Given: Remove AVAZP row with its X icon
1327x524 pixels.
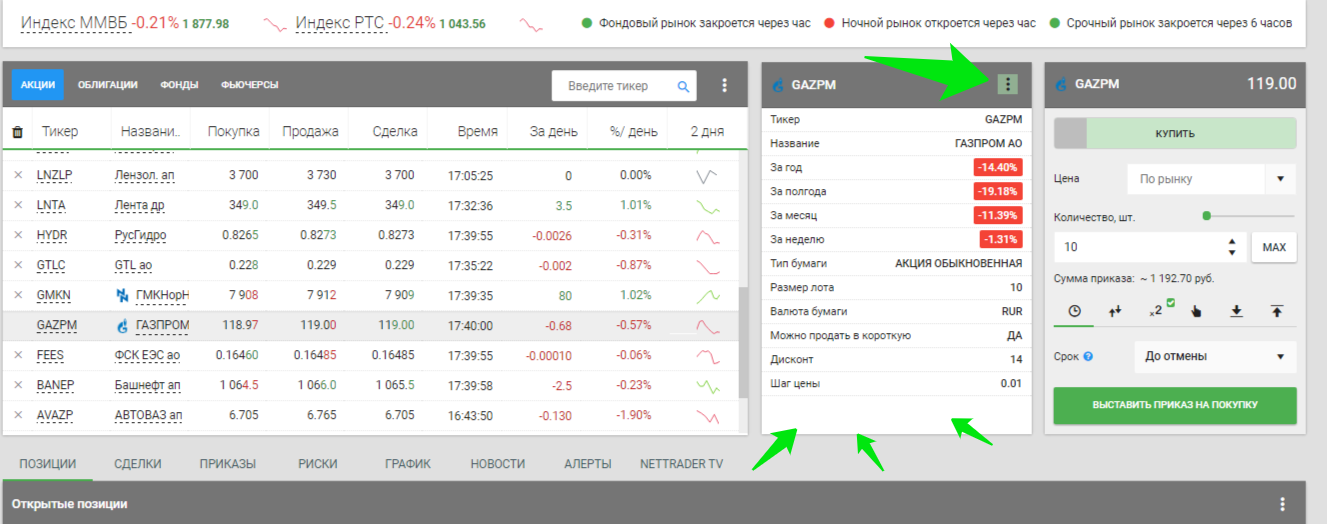Looking at the screenshot, I should click(x=18, y=415).
